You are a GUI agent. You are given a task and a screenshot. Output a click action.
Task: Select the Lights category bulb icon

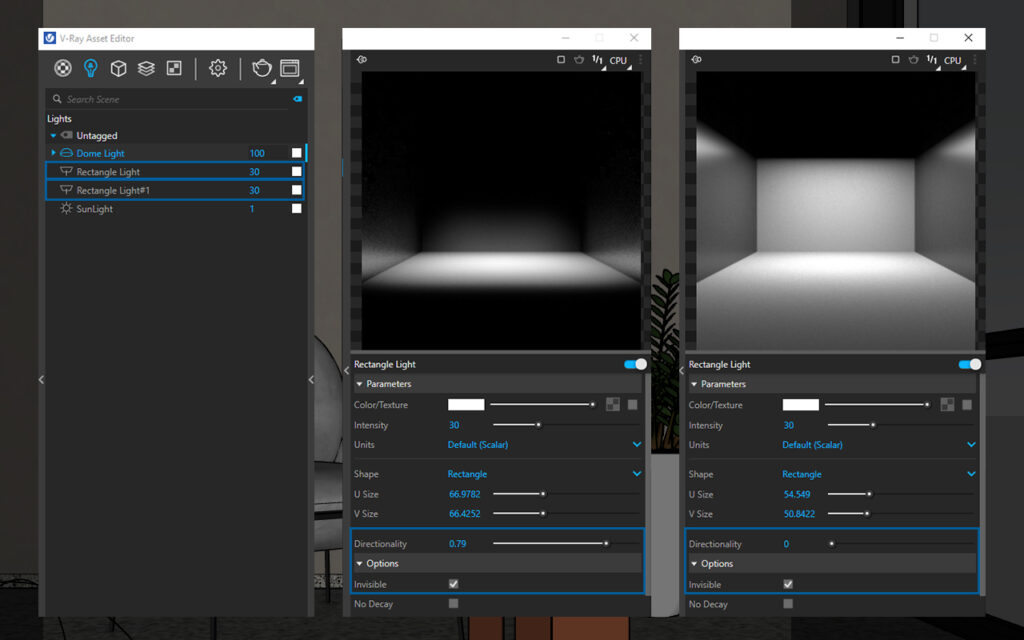click(91, 68)
